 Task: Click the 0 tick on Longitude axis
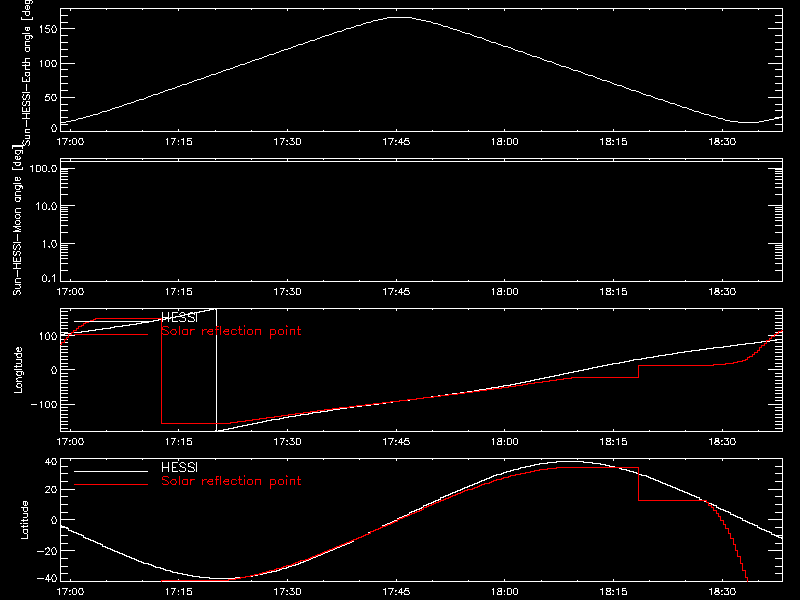coord(54,370)
